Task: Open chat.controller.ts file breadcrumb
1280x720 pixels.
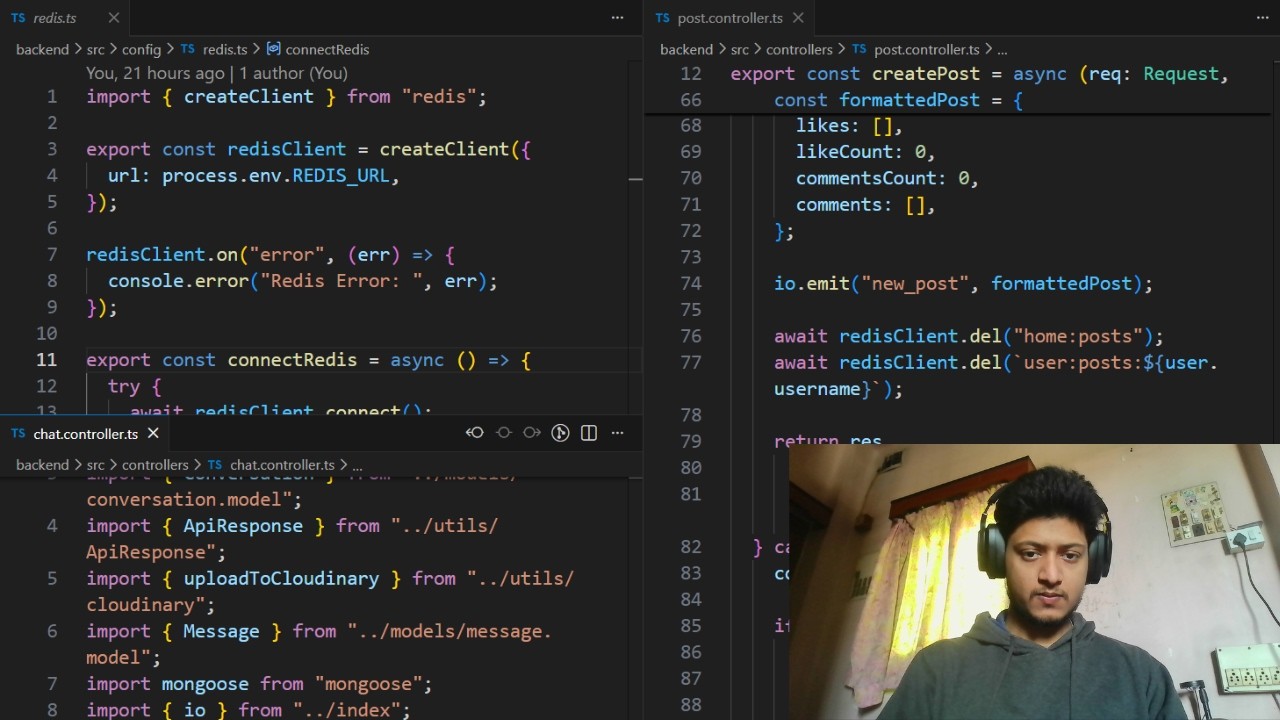Action: point(282,465)
